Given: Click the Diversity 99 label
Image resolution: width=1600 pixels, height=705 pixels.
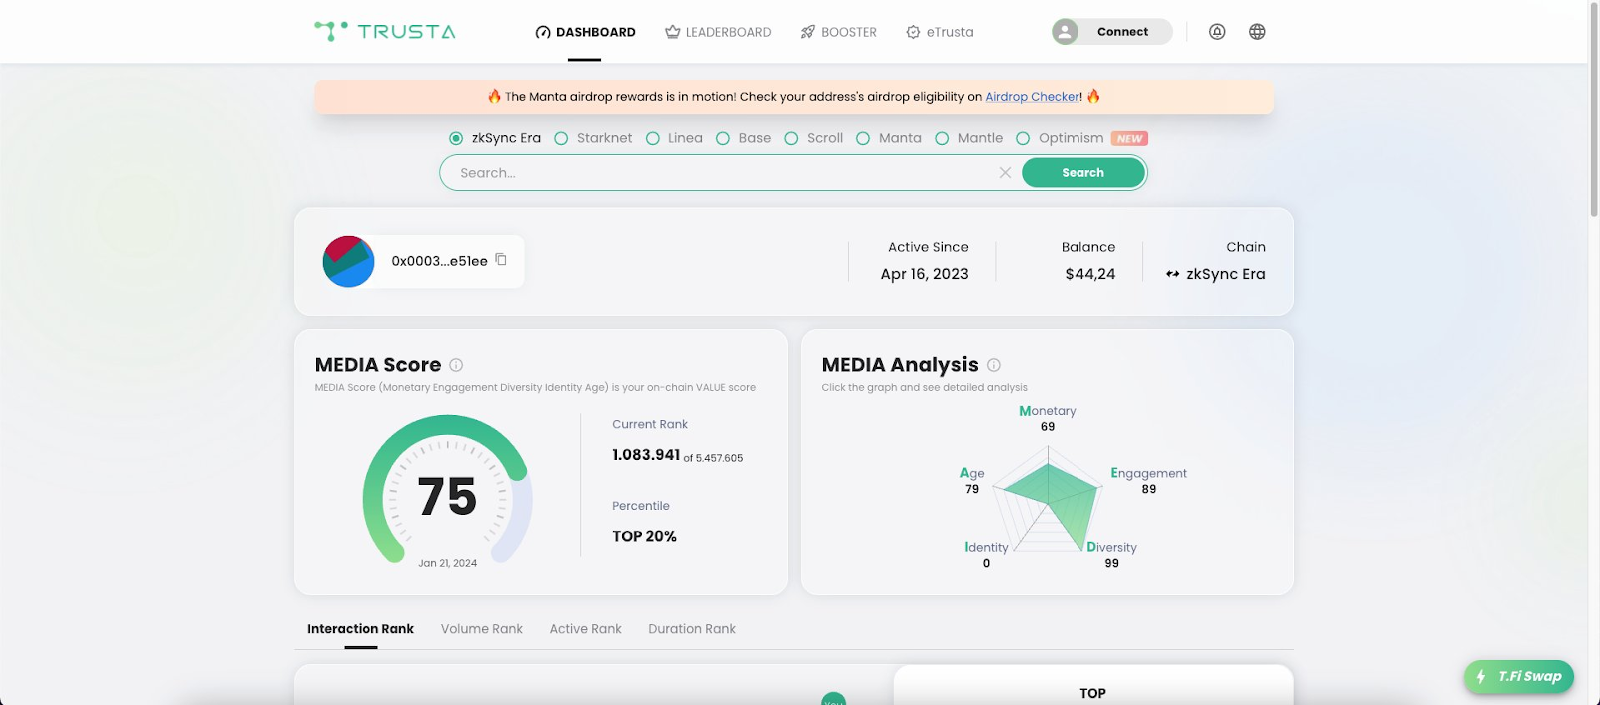Looking at the screenshot, I should [1112, 555].
